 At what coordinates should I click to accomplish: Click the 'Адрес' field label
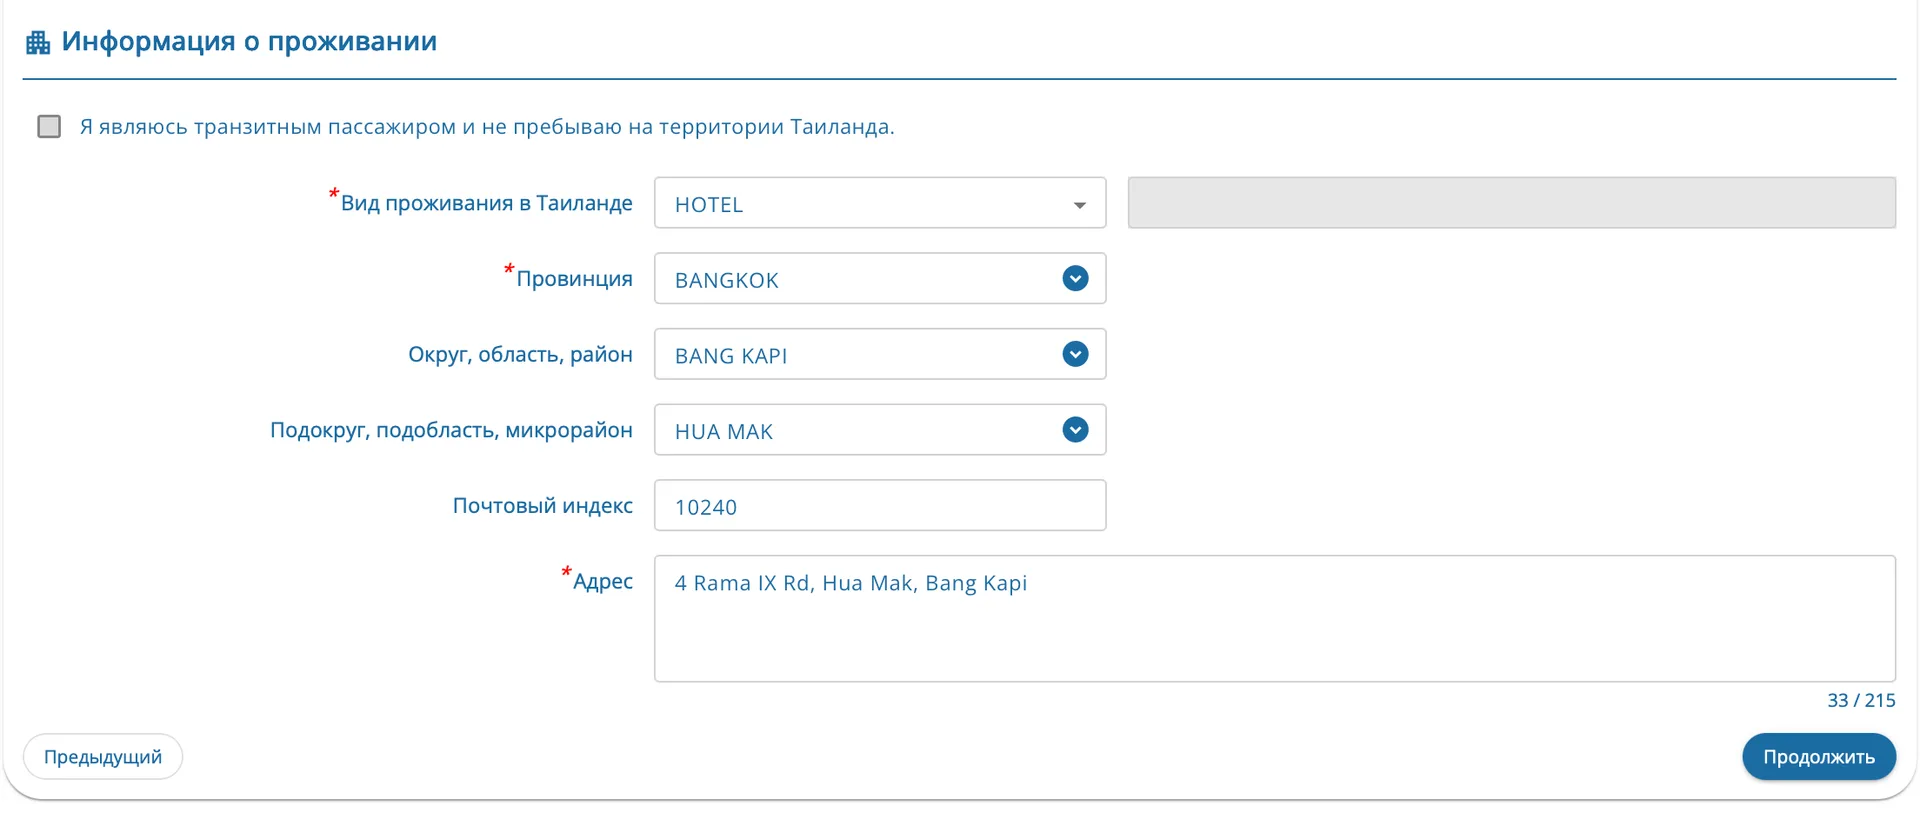(x=603, y=582)
